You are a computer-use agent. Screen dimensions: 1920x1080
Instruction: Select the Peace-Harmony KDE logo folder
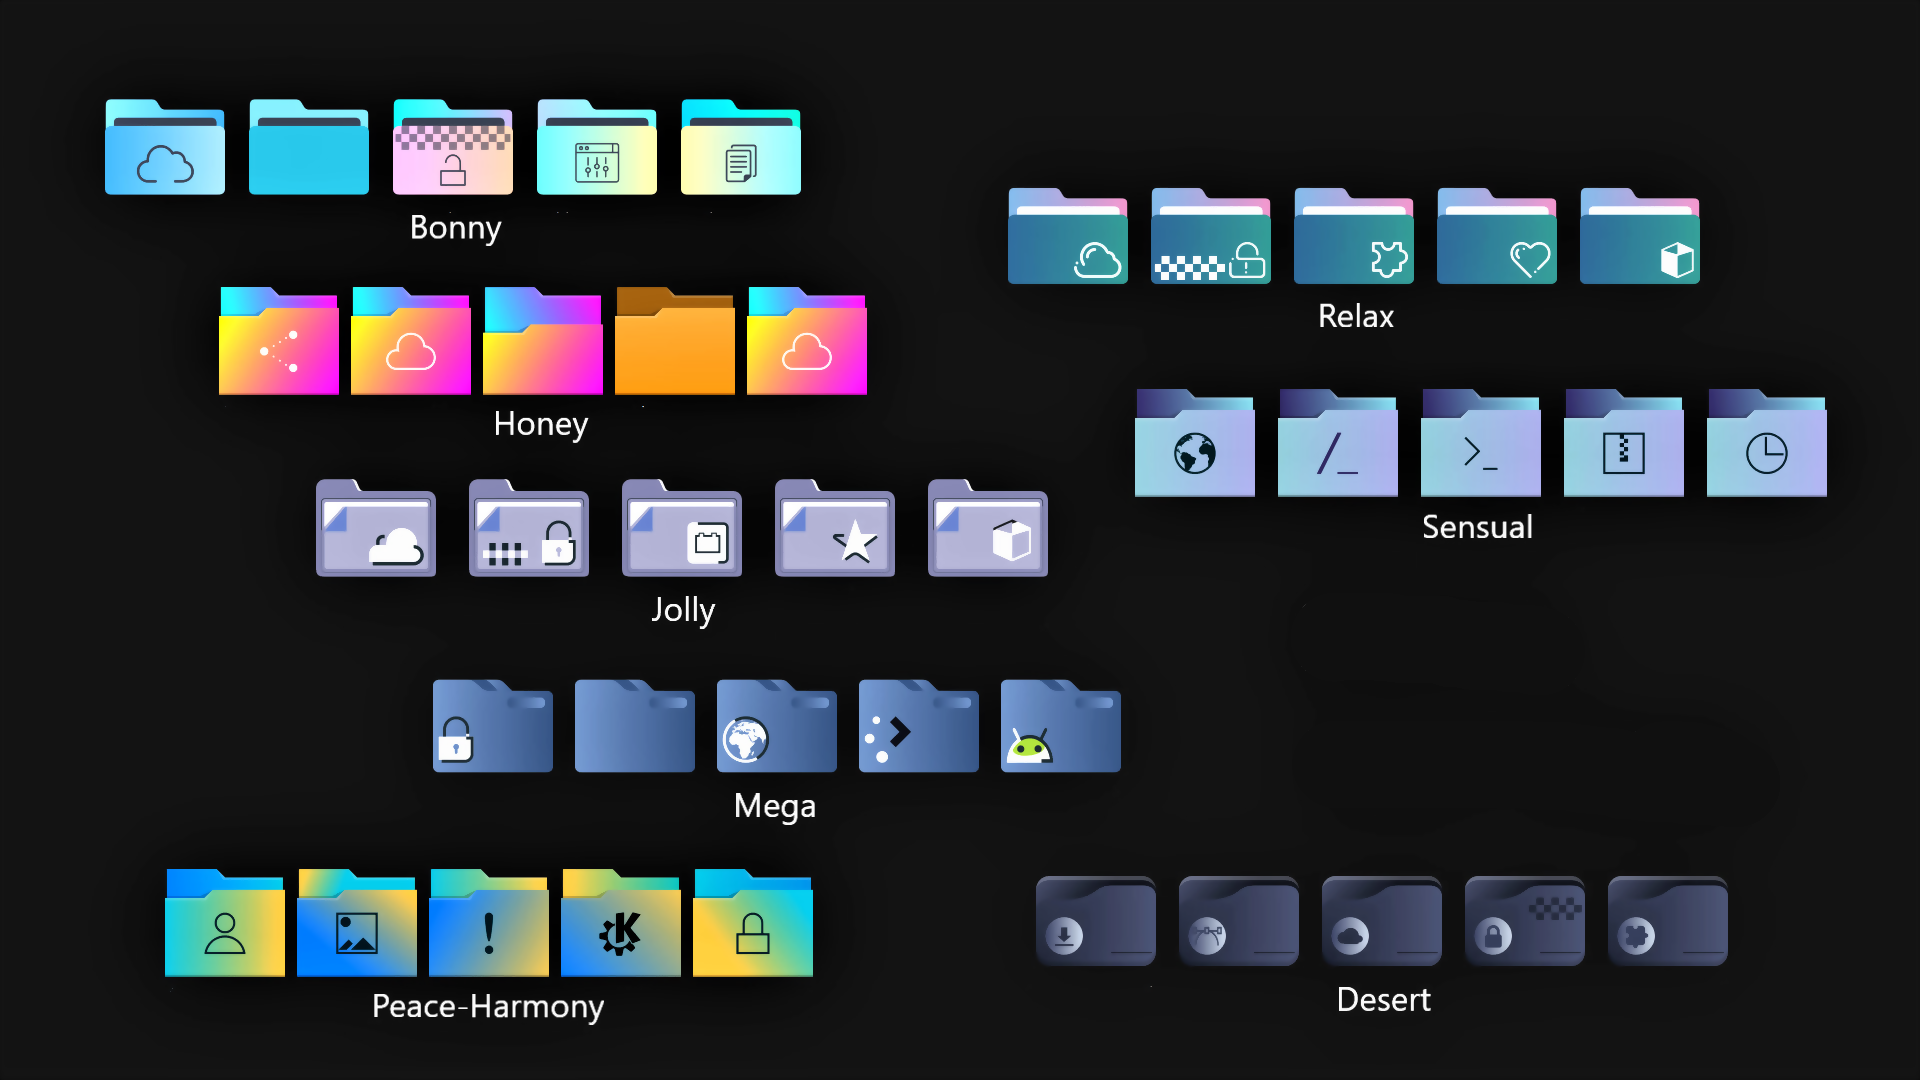point(619,925)
